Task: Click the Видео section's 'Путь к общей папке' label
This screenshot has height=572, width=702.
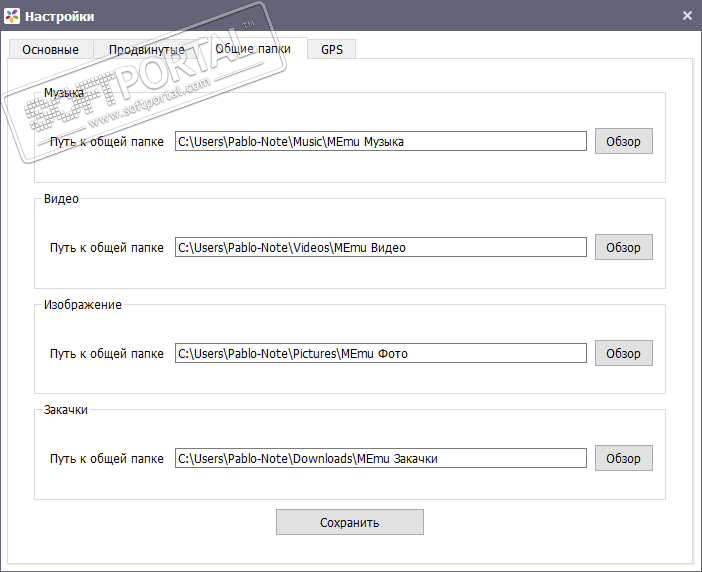Action: 106,248
